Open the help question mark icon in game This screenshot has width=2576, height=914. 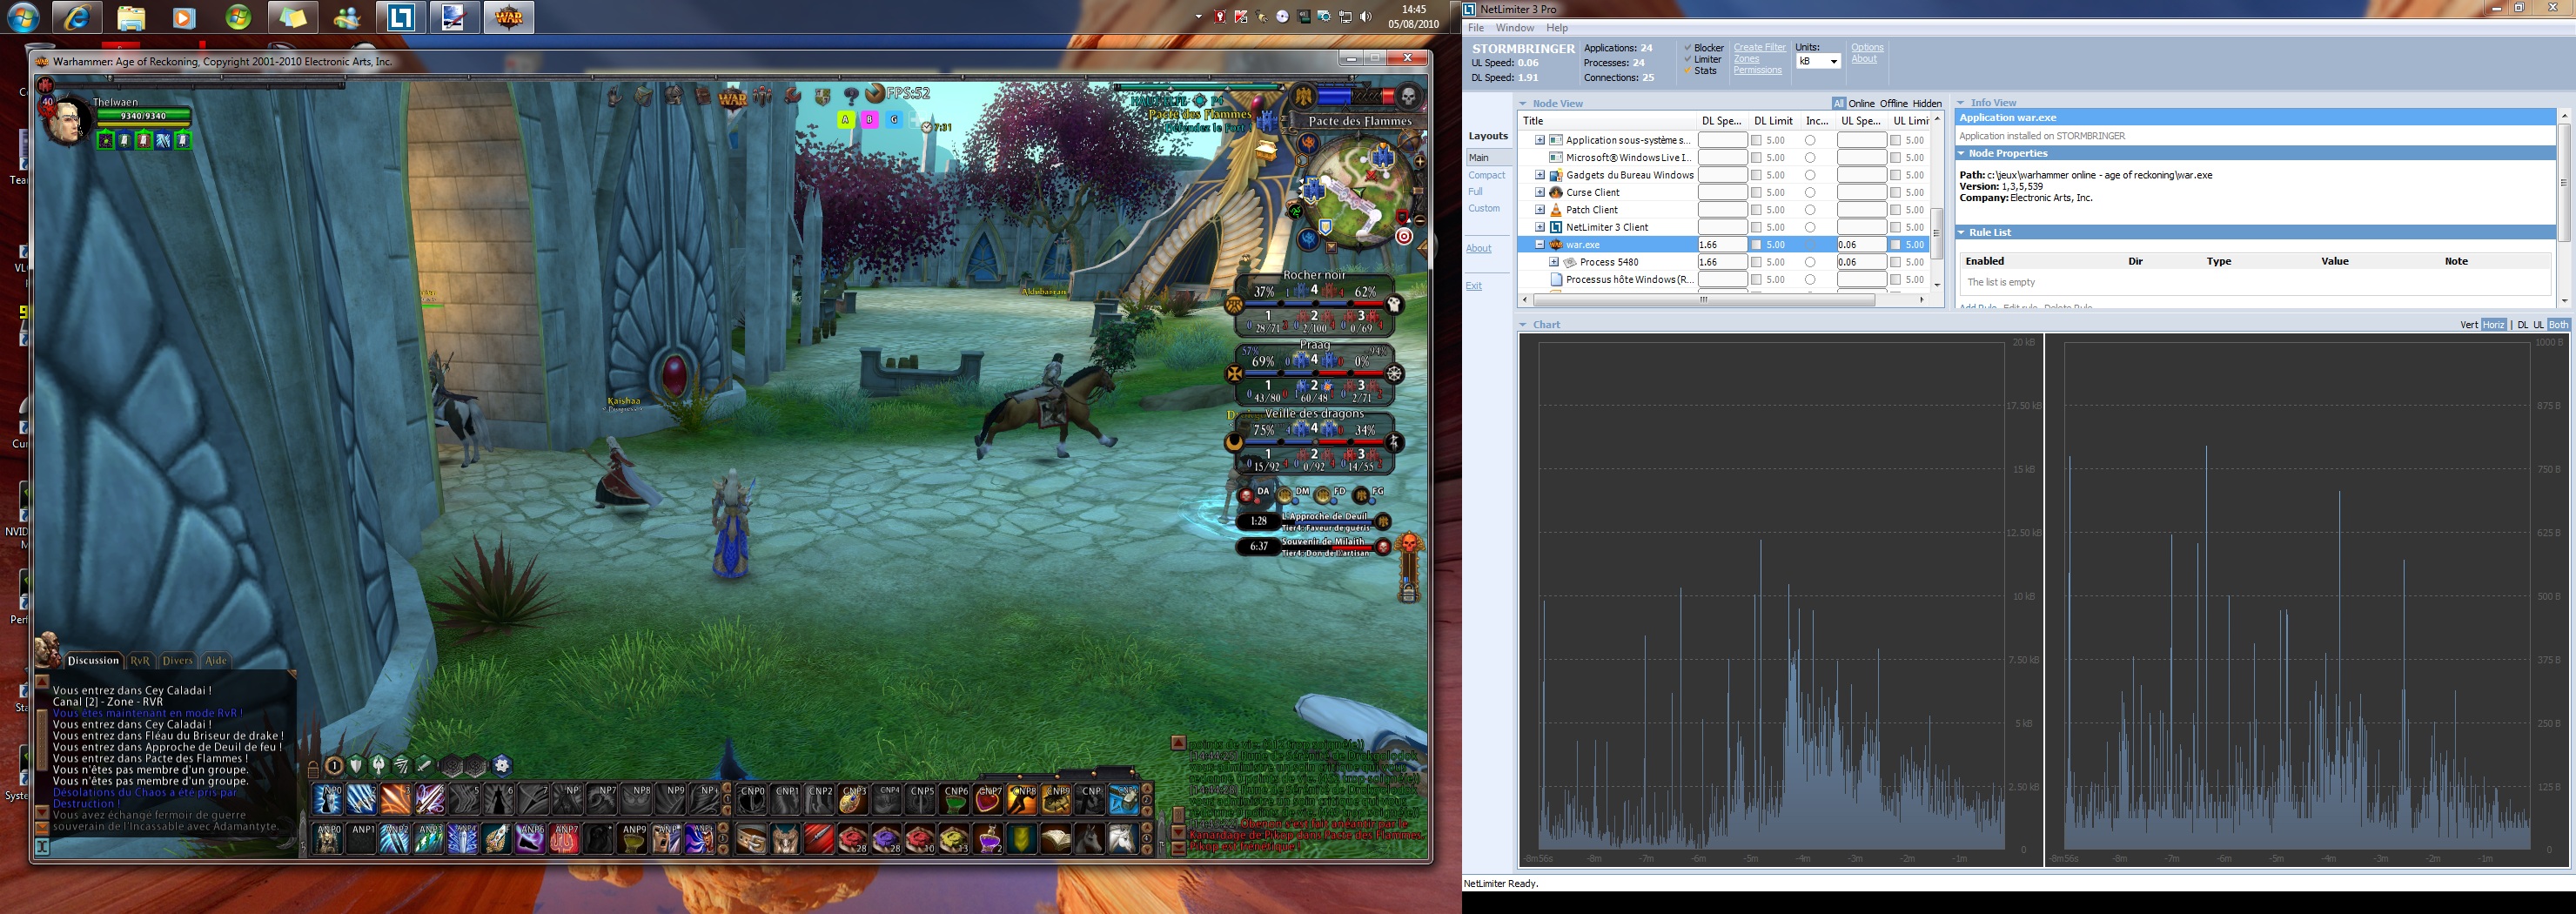851,96
